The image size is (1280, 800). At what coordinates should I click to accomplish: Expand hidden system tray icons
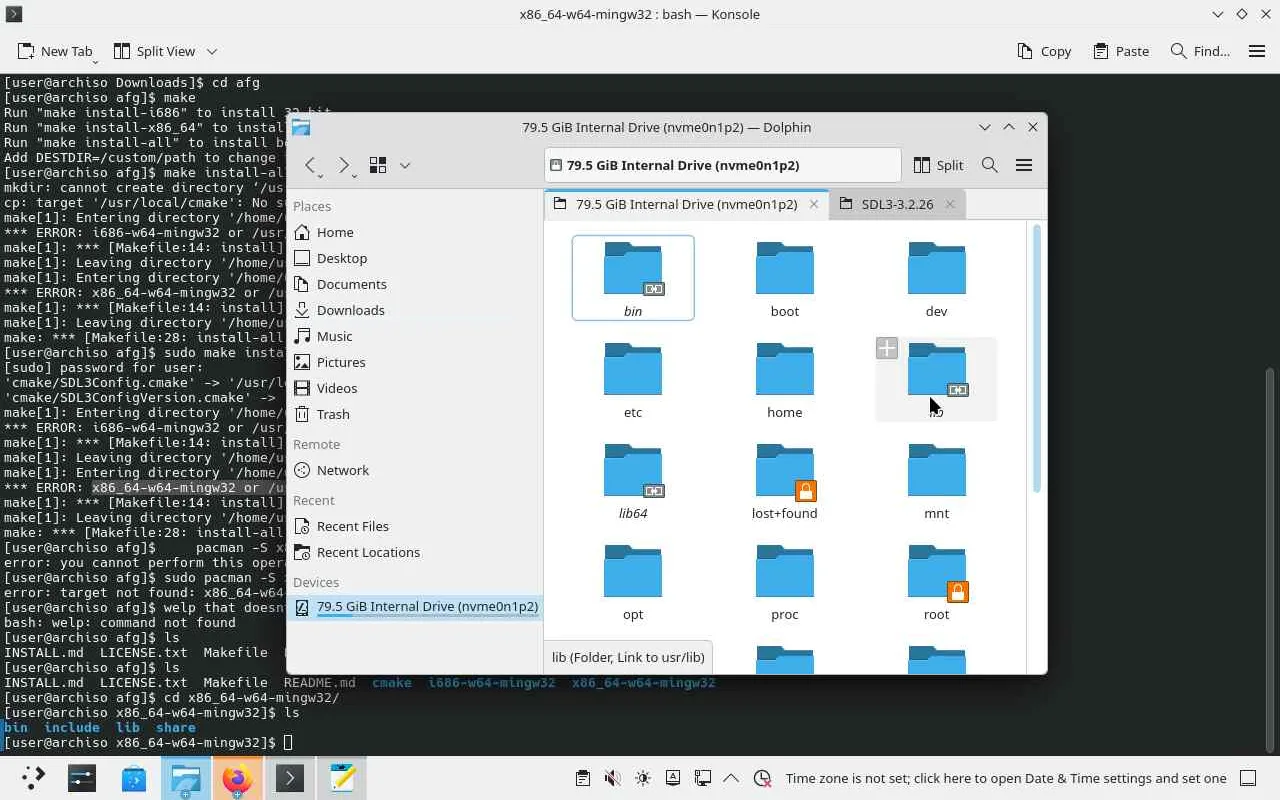731,778
